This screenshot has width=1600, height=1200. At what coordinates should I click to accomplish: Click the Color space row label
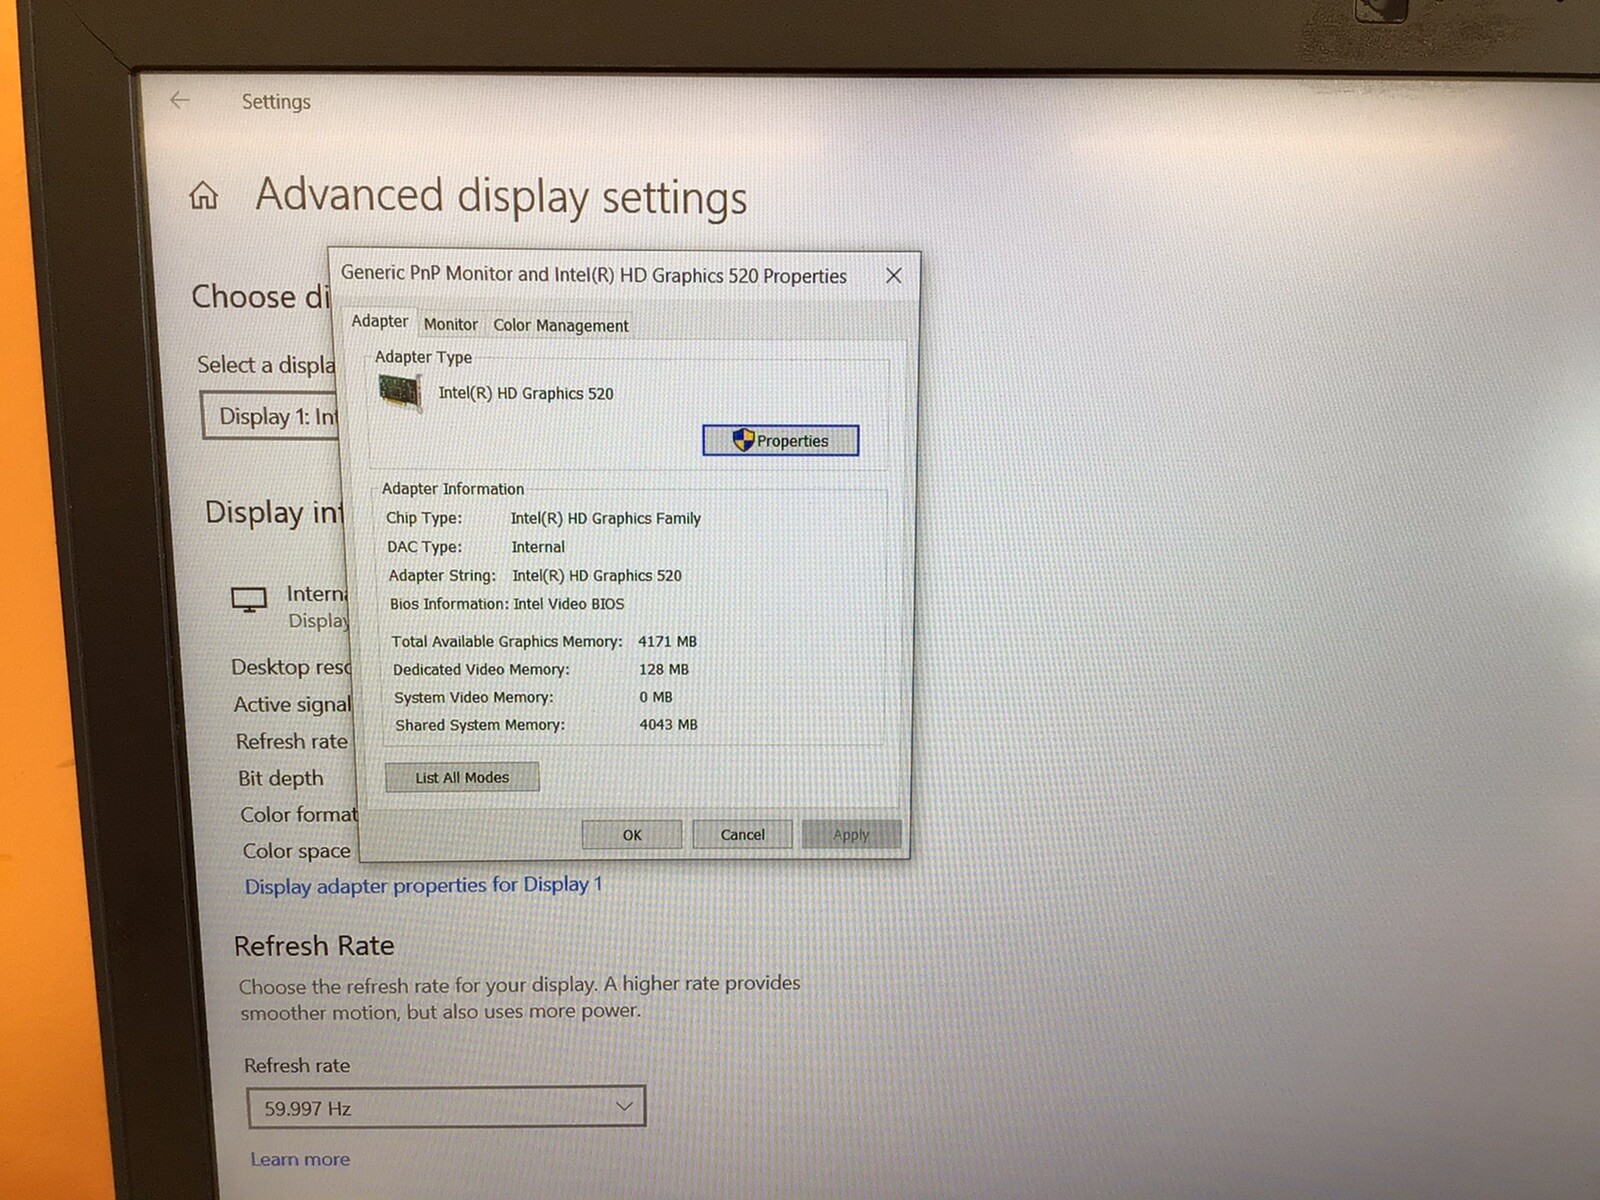[x=296, y=851]
